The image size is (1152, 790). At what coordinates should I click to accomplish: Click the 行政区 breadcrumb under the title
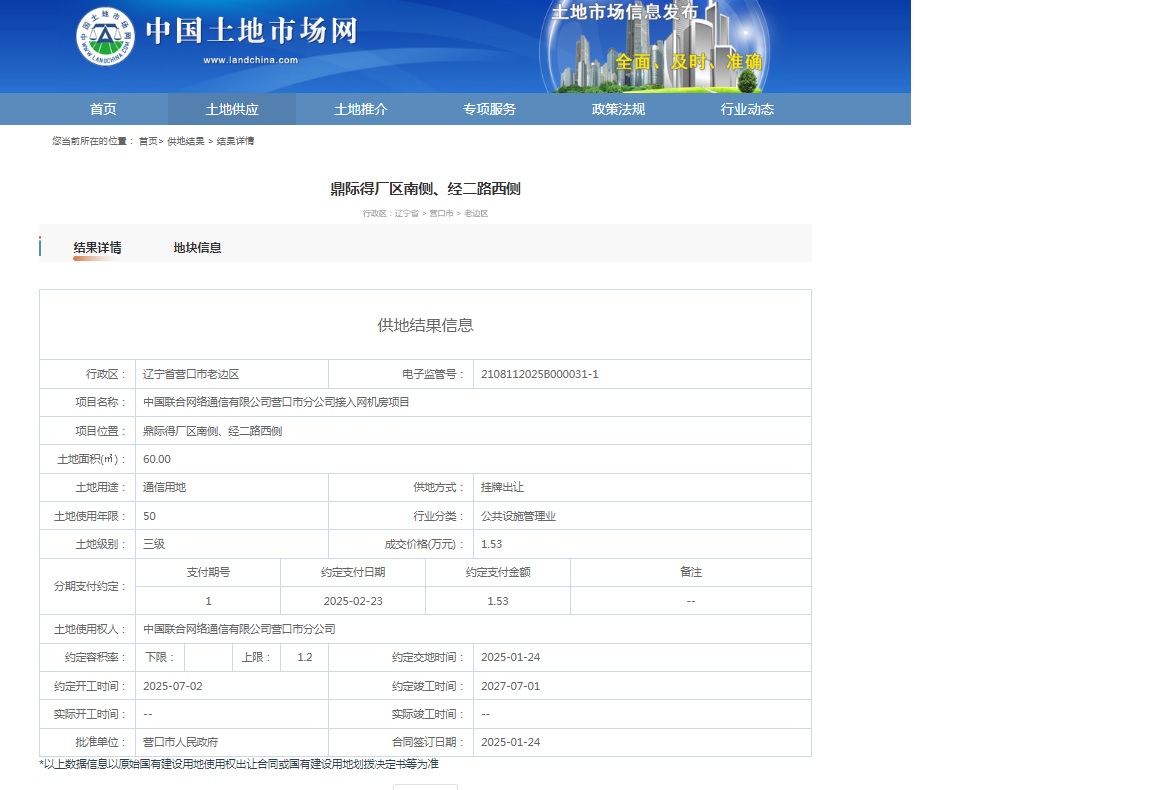(x=425, y=213)
